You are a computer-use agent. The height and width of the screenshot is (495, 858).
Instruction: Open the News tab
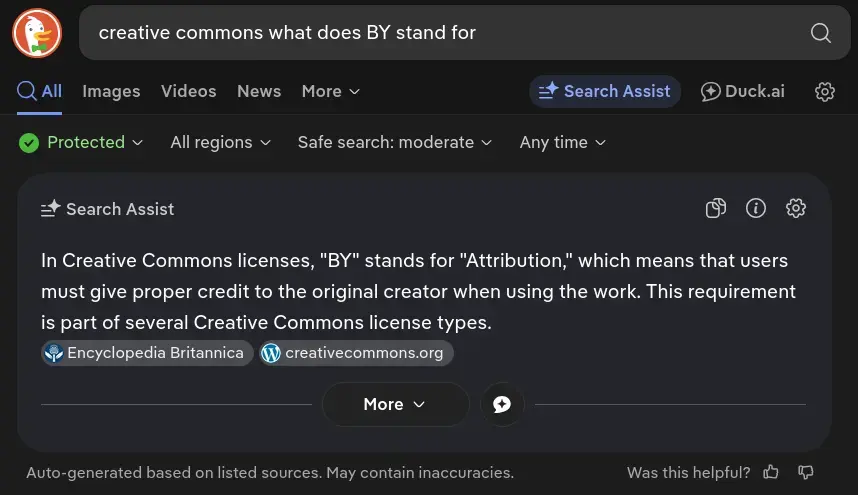pyautogui.click(x=259, y=91)
